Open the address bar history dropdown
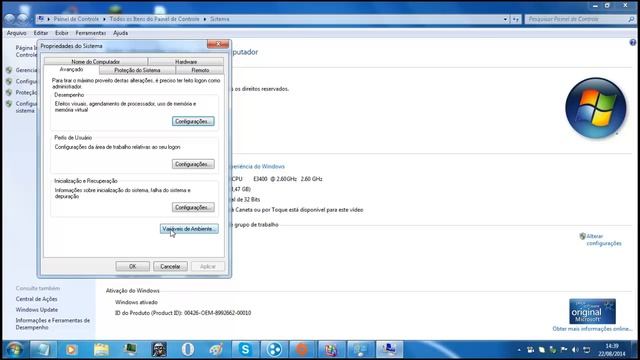The width and height of the screenshot is (640, 360). (505, 19)
